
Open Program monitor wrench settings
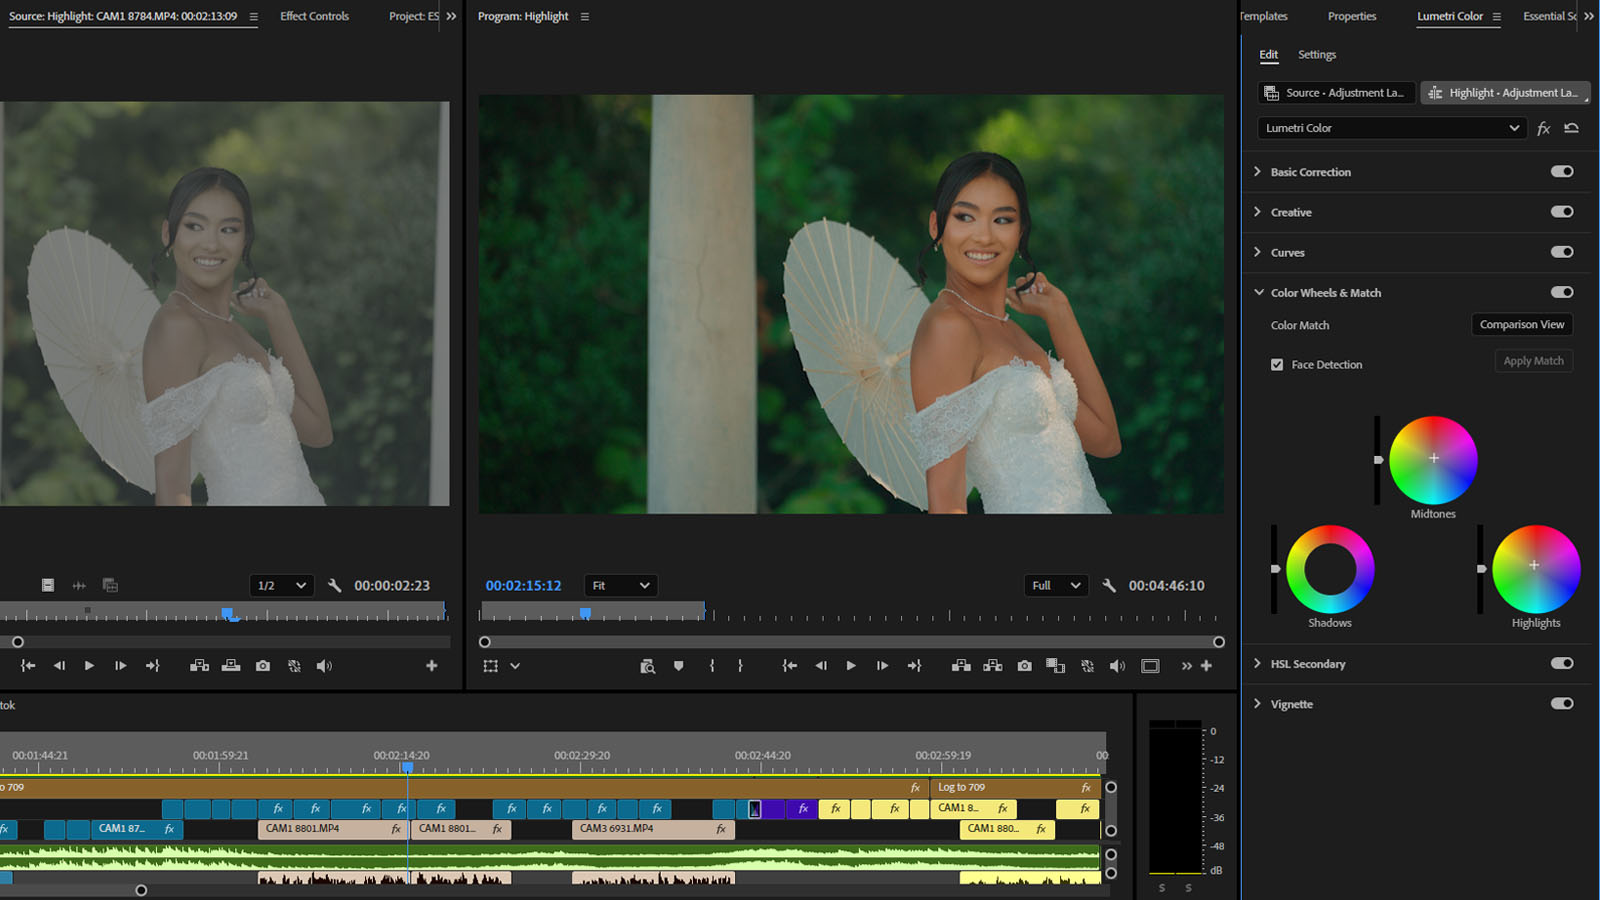1109,586
